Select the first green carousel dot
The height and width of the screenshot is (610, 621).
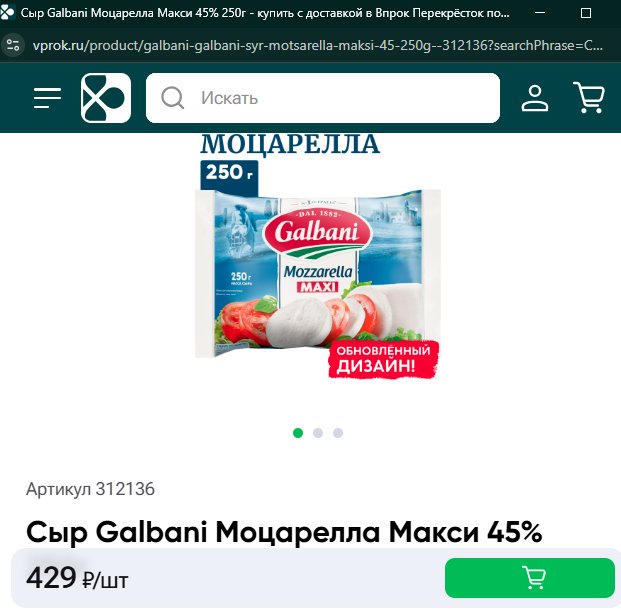tap(298, 433)
